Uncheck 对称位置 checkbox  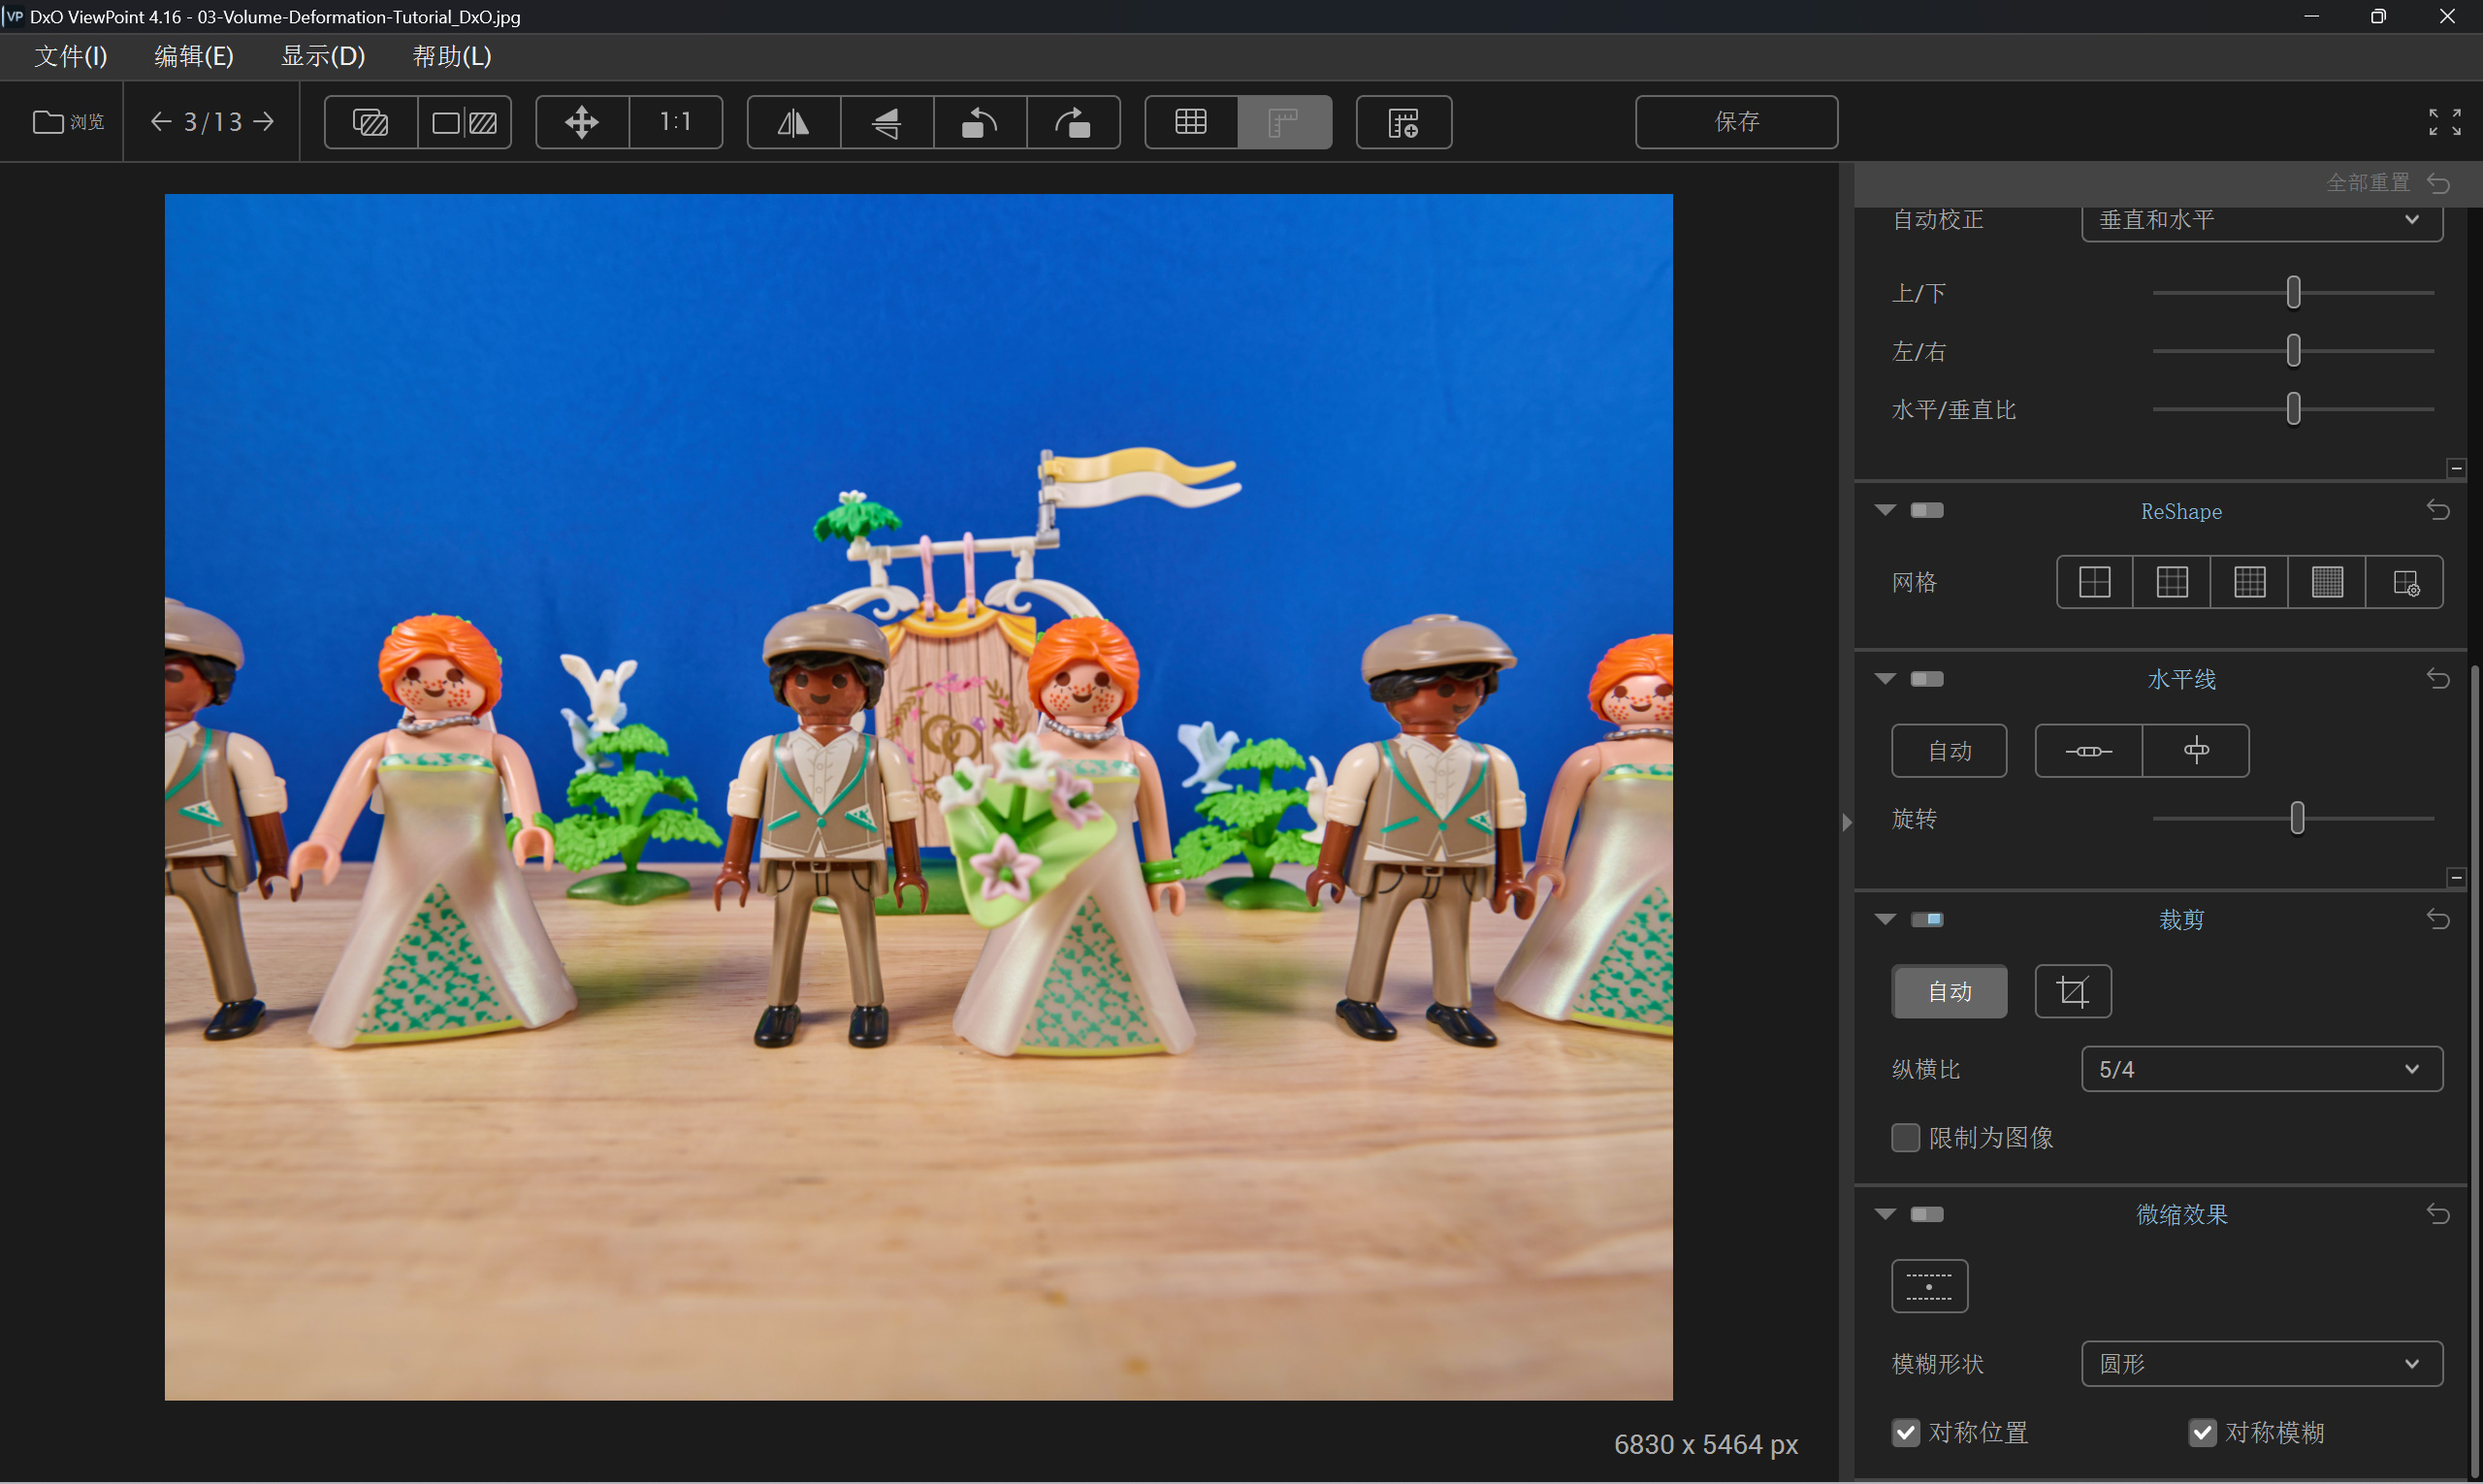pyautogui.click(x=1905, y=1432)
